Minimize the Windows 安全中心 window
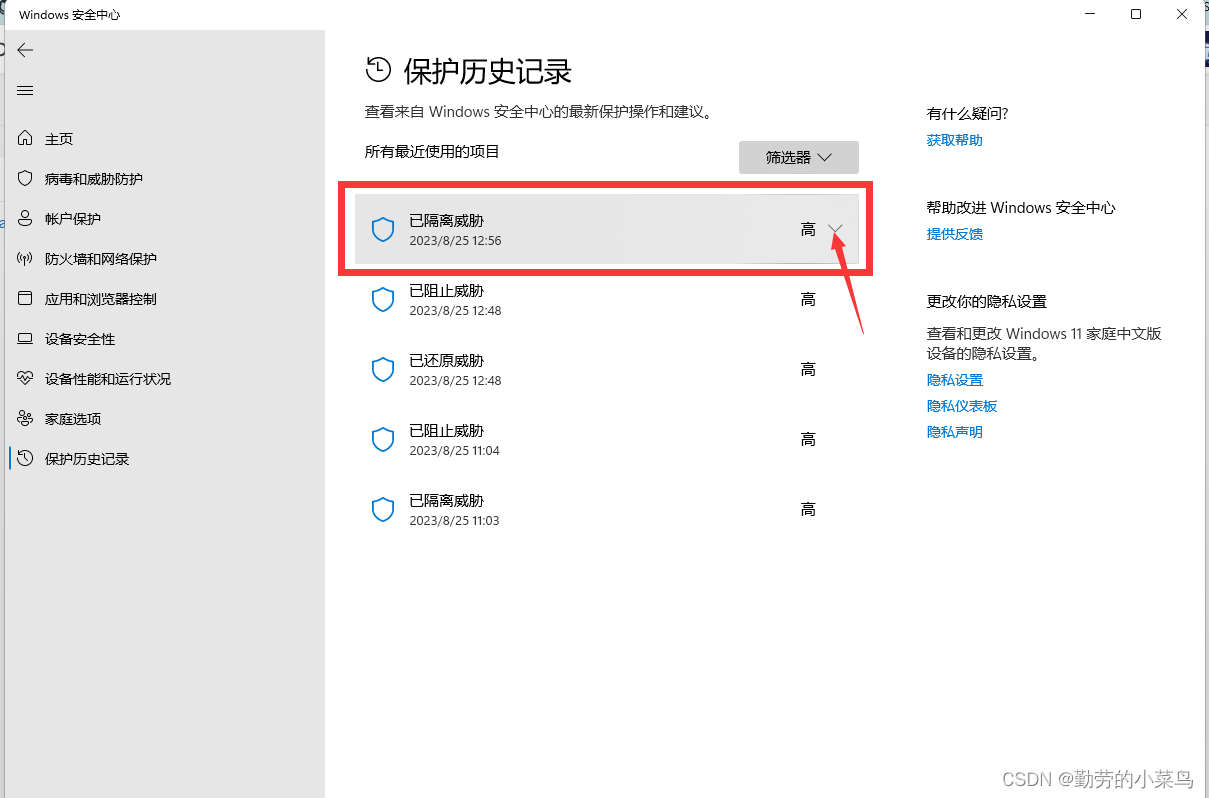The image size is (1209, 798). click(x=1089, y=14)
